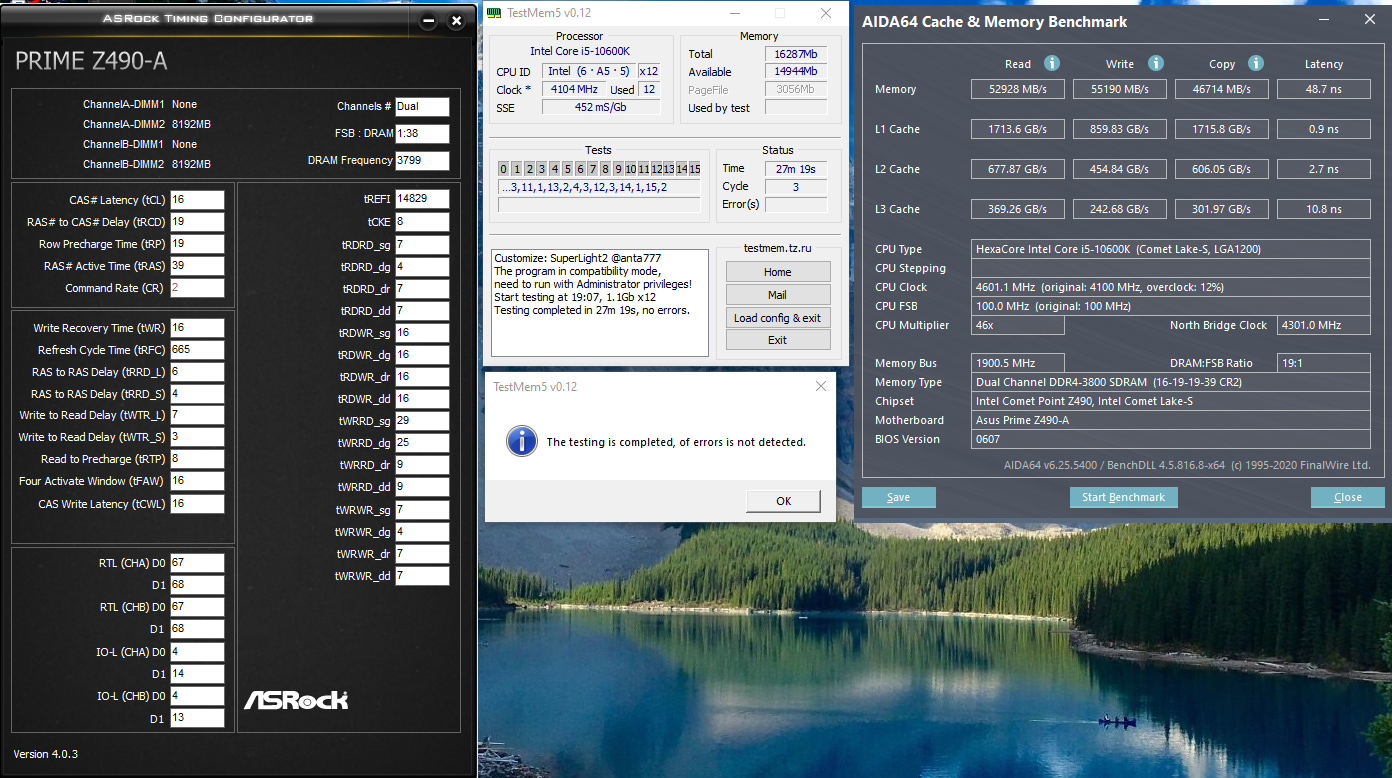The image size is (1392, 778).
Task: Minimize the ASRock Timing Configurator window
Action: click(428, 20)
